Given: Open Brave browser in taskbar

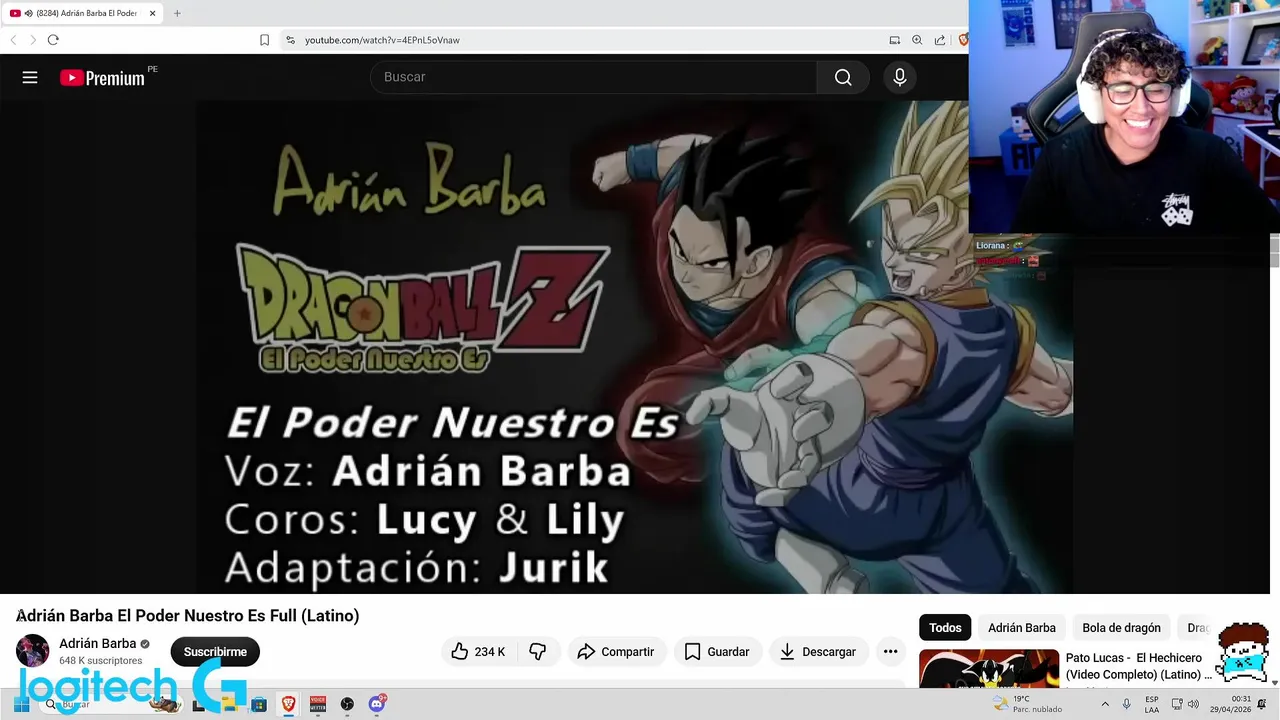Looking at the screenshot, I should click(x=289, y=705).
